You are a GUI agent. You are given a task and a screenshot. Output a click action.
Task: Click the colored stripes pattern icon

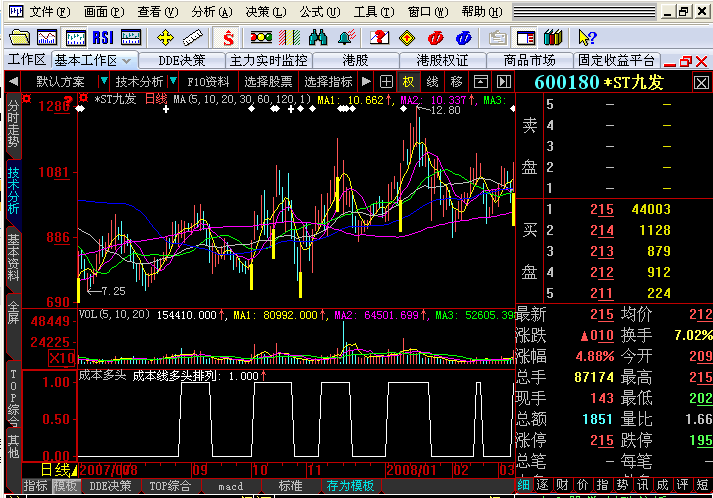[x=290, y=37]
